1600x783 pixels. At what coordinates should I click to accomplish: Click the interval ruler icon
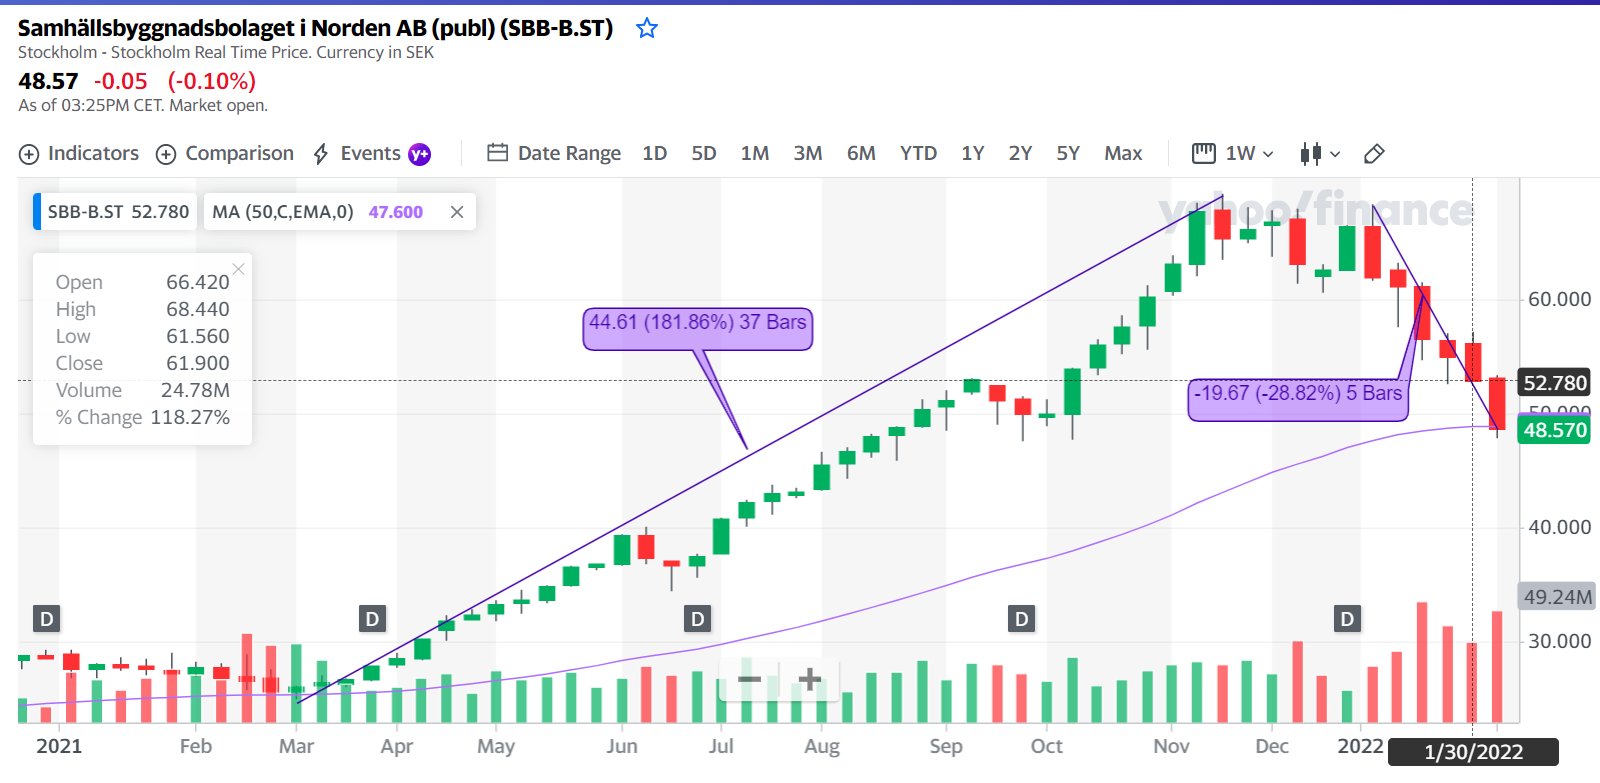click(x=1204, y=153)
